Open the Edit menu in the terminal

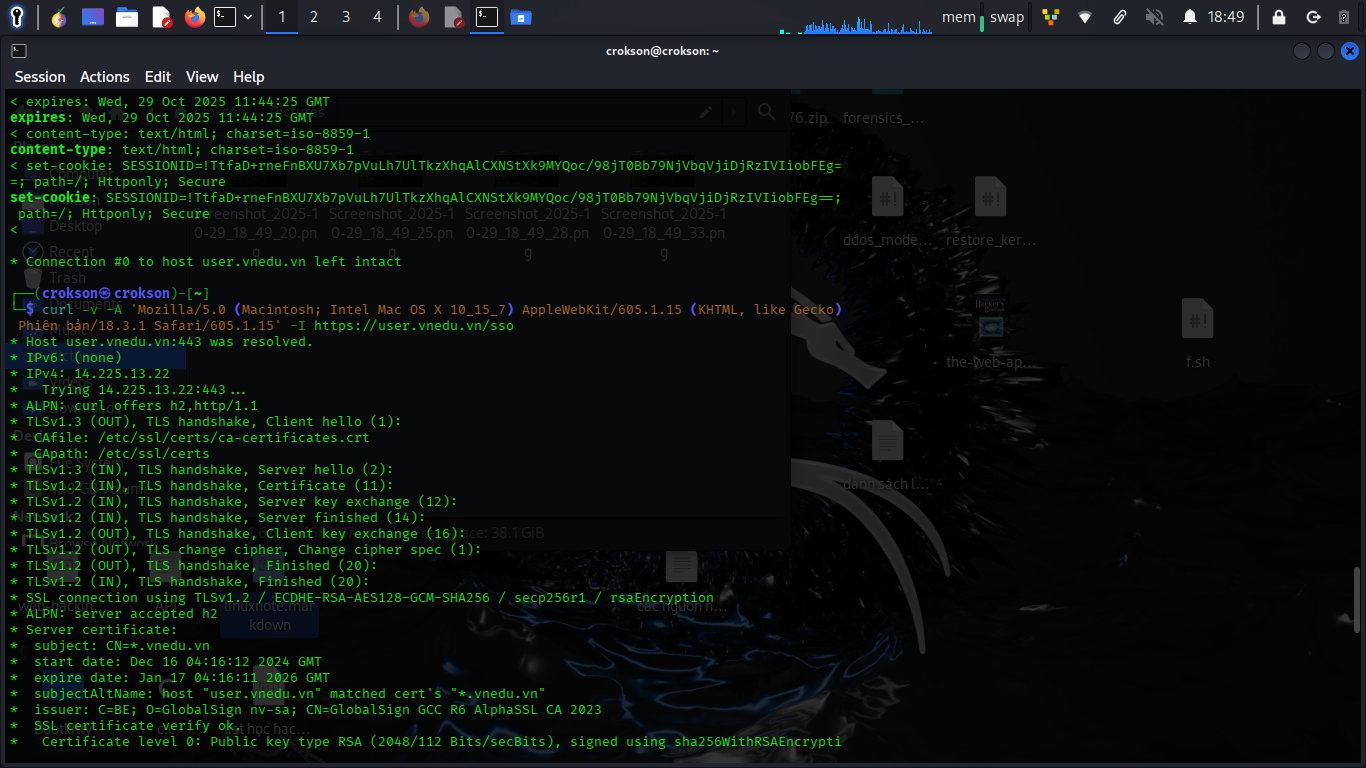point(157,77)
